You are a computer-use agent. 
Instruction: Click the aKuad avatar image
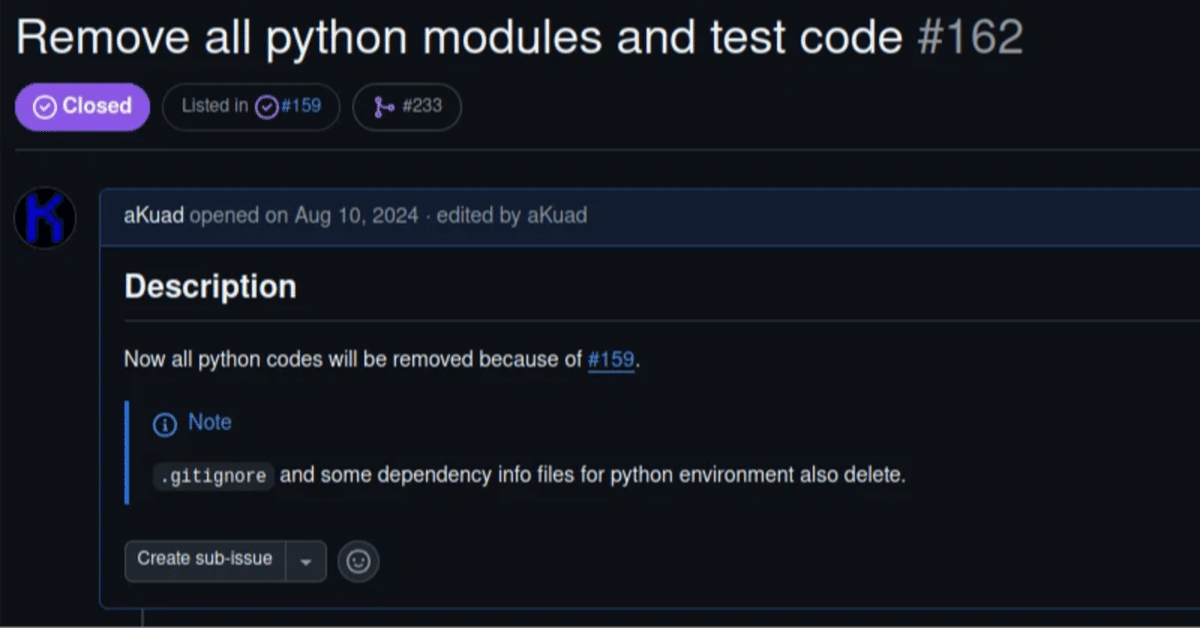click(x=45, y=218)
